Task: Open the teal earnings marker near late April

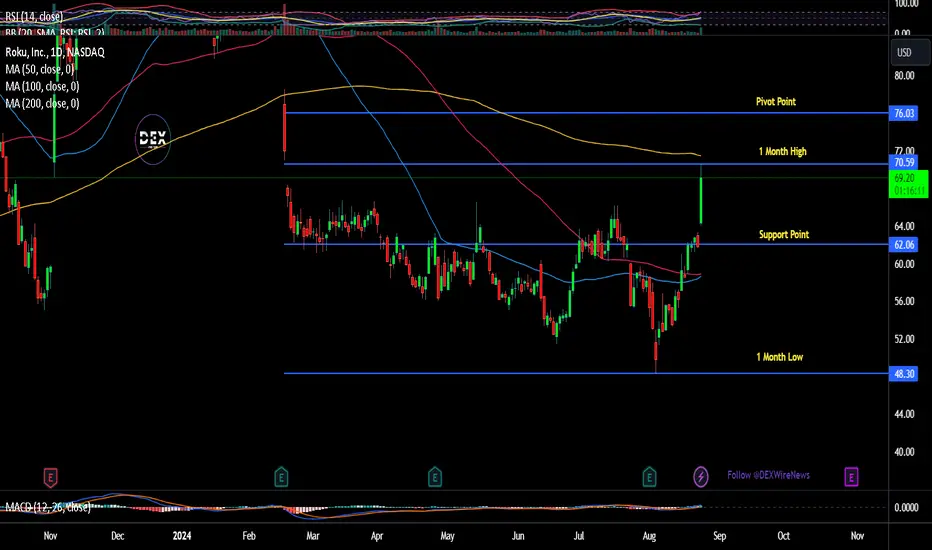Action: [435, 477]
